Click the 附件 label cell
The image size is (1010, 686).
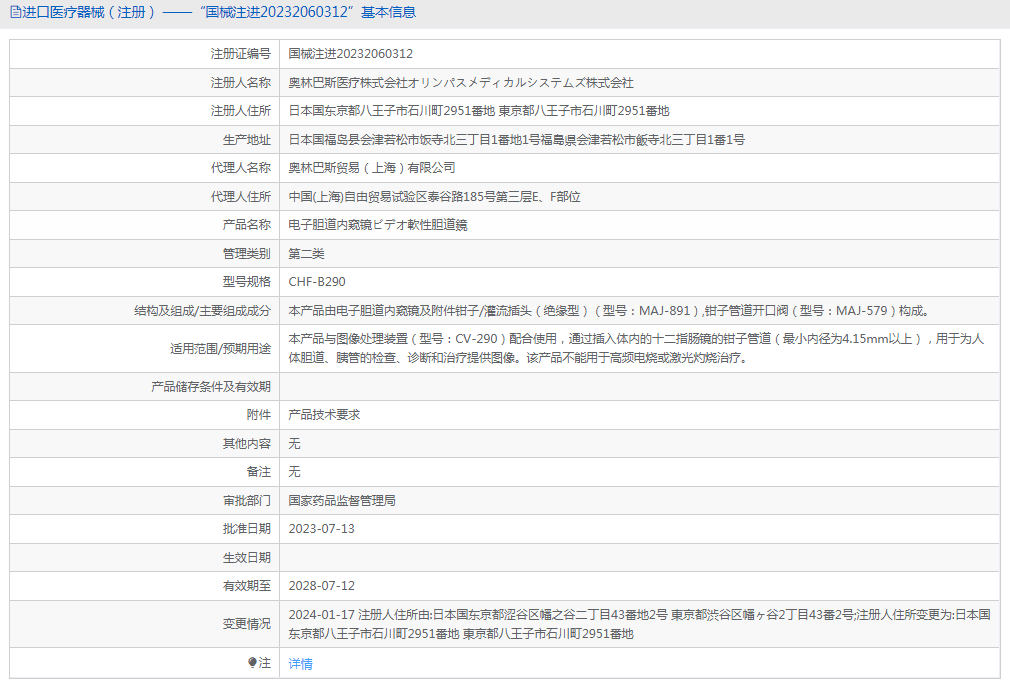pyautogui.click(x=144, y=415)
